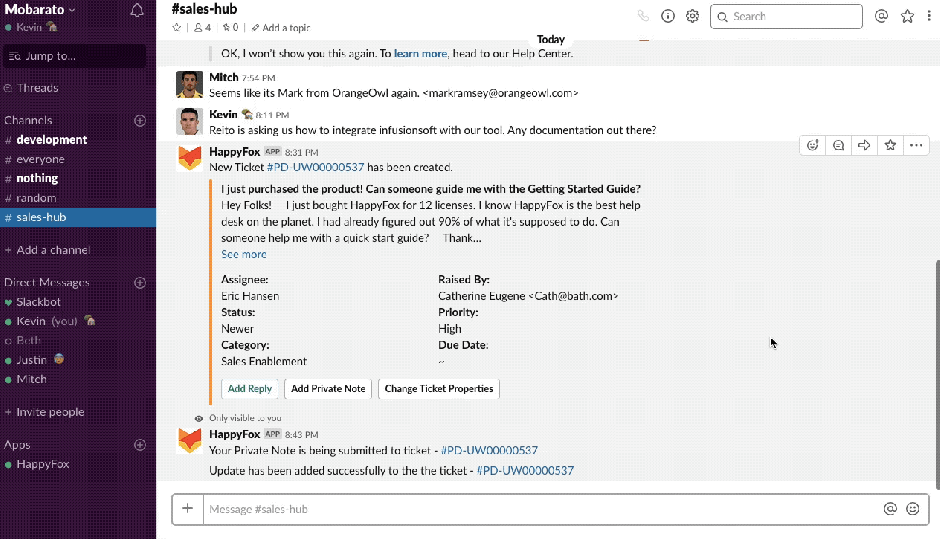940x539 pixels.
Task: Open Kevin's avatar in message list
Action: point(189,122)
